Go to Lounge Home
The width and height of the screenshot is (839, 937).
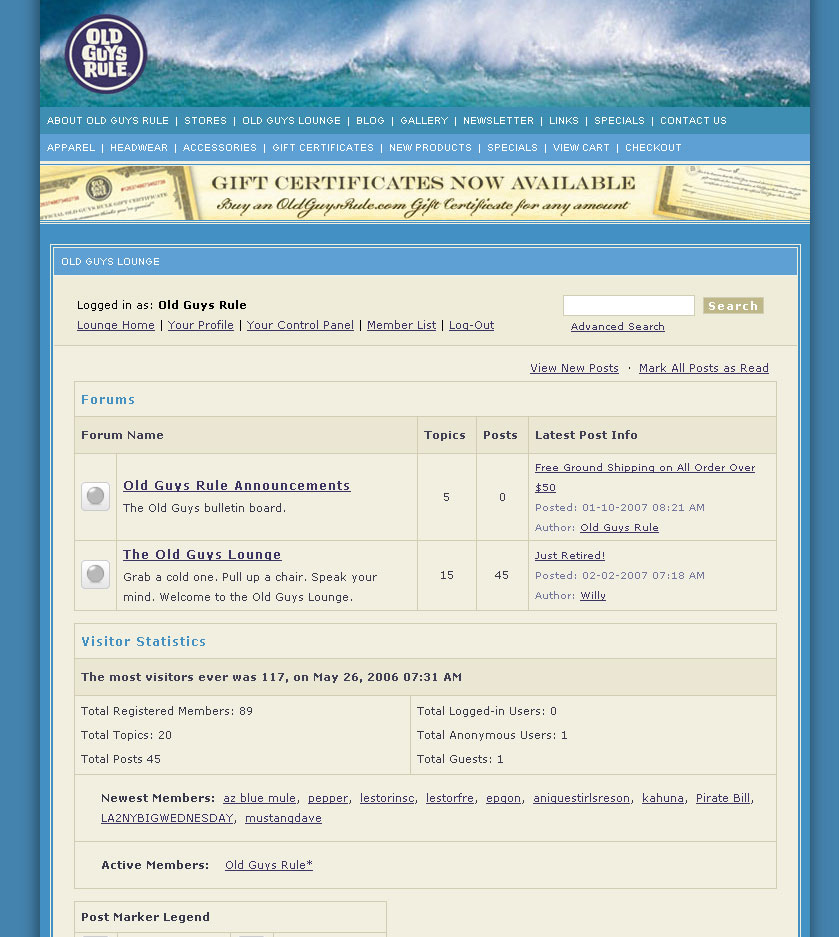(x=116, y=325)
